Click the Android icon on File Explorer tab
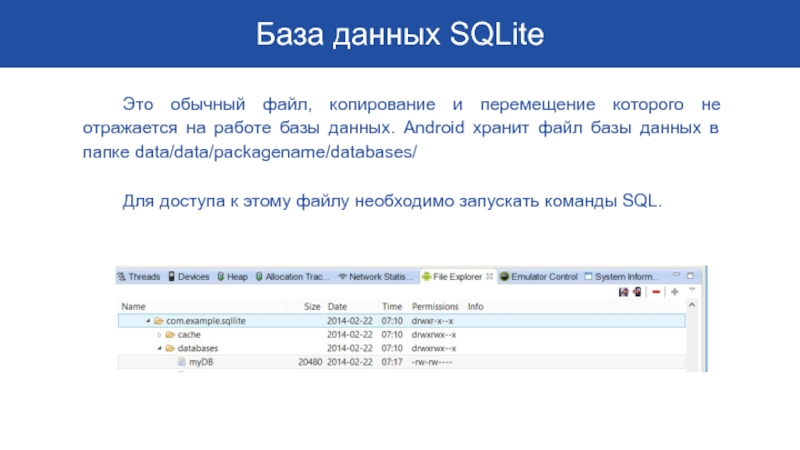This screenshot has width=800, height=450. (427, 277)
